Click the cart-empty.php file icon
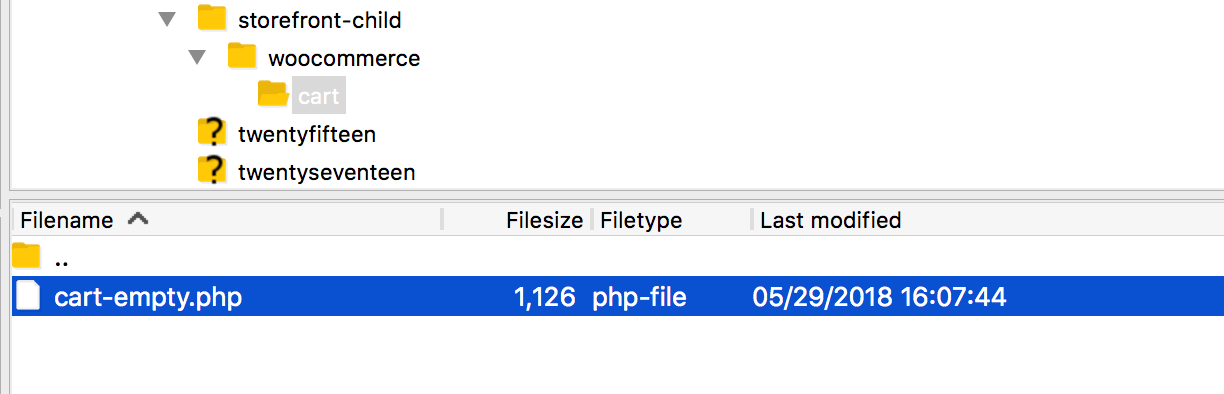The height and width of the screenshot is (394, 1224). tap(28, 296)
